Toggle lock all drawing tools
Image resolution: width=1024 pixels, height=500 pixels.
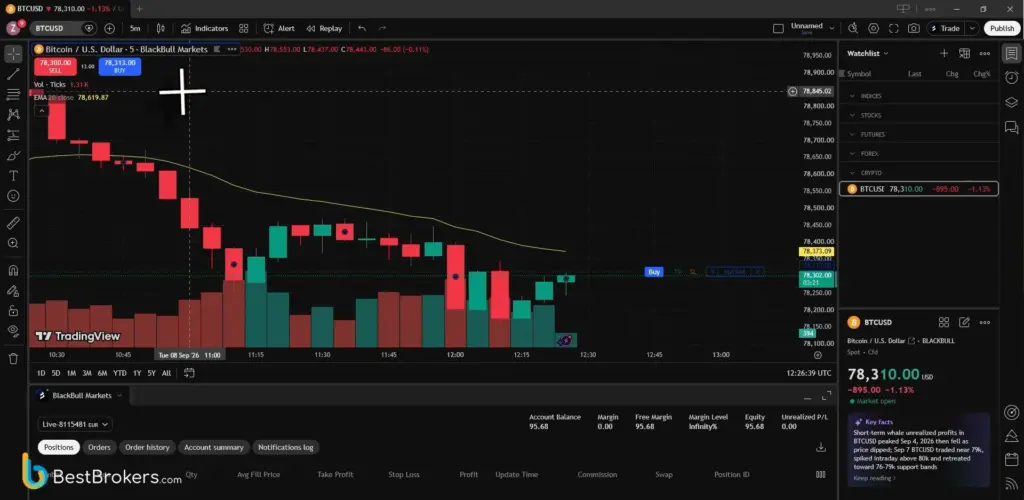(13, 311)
